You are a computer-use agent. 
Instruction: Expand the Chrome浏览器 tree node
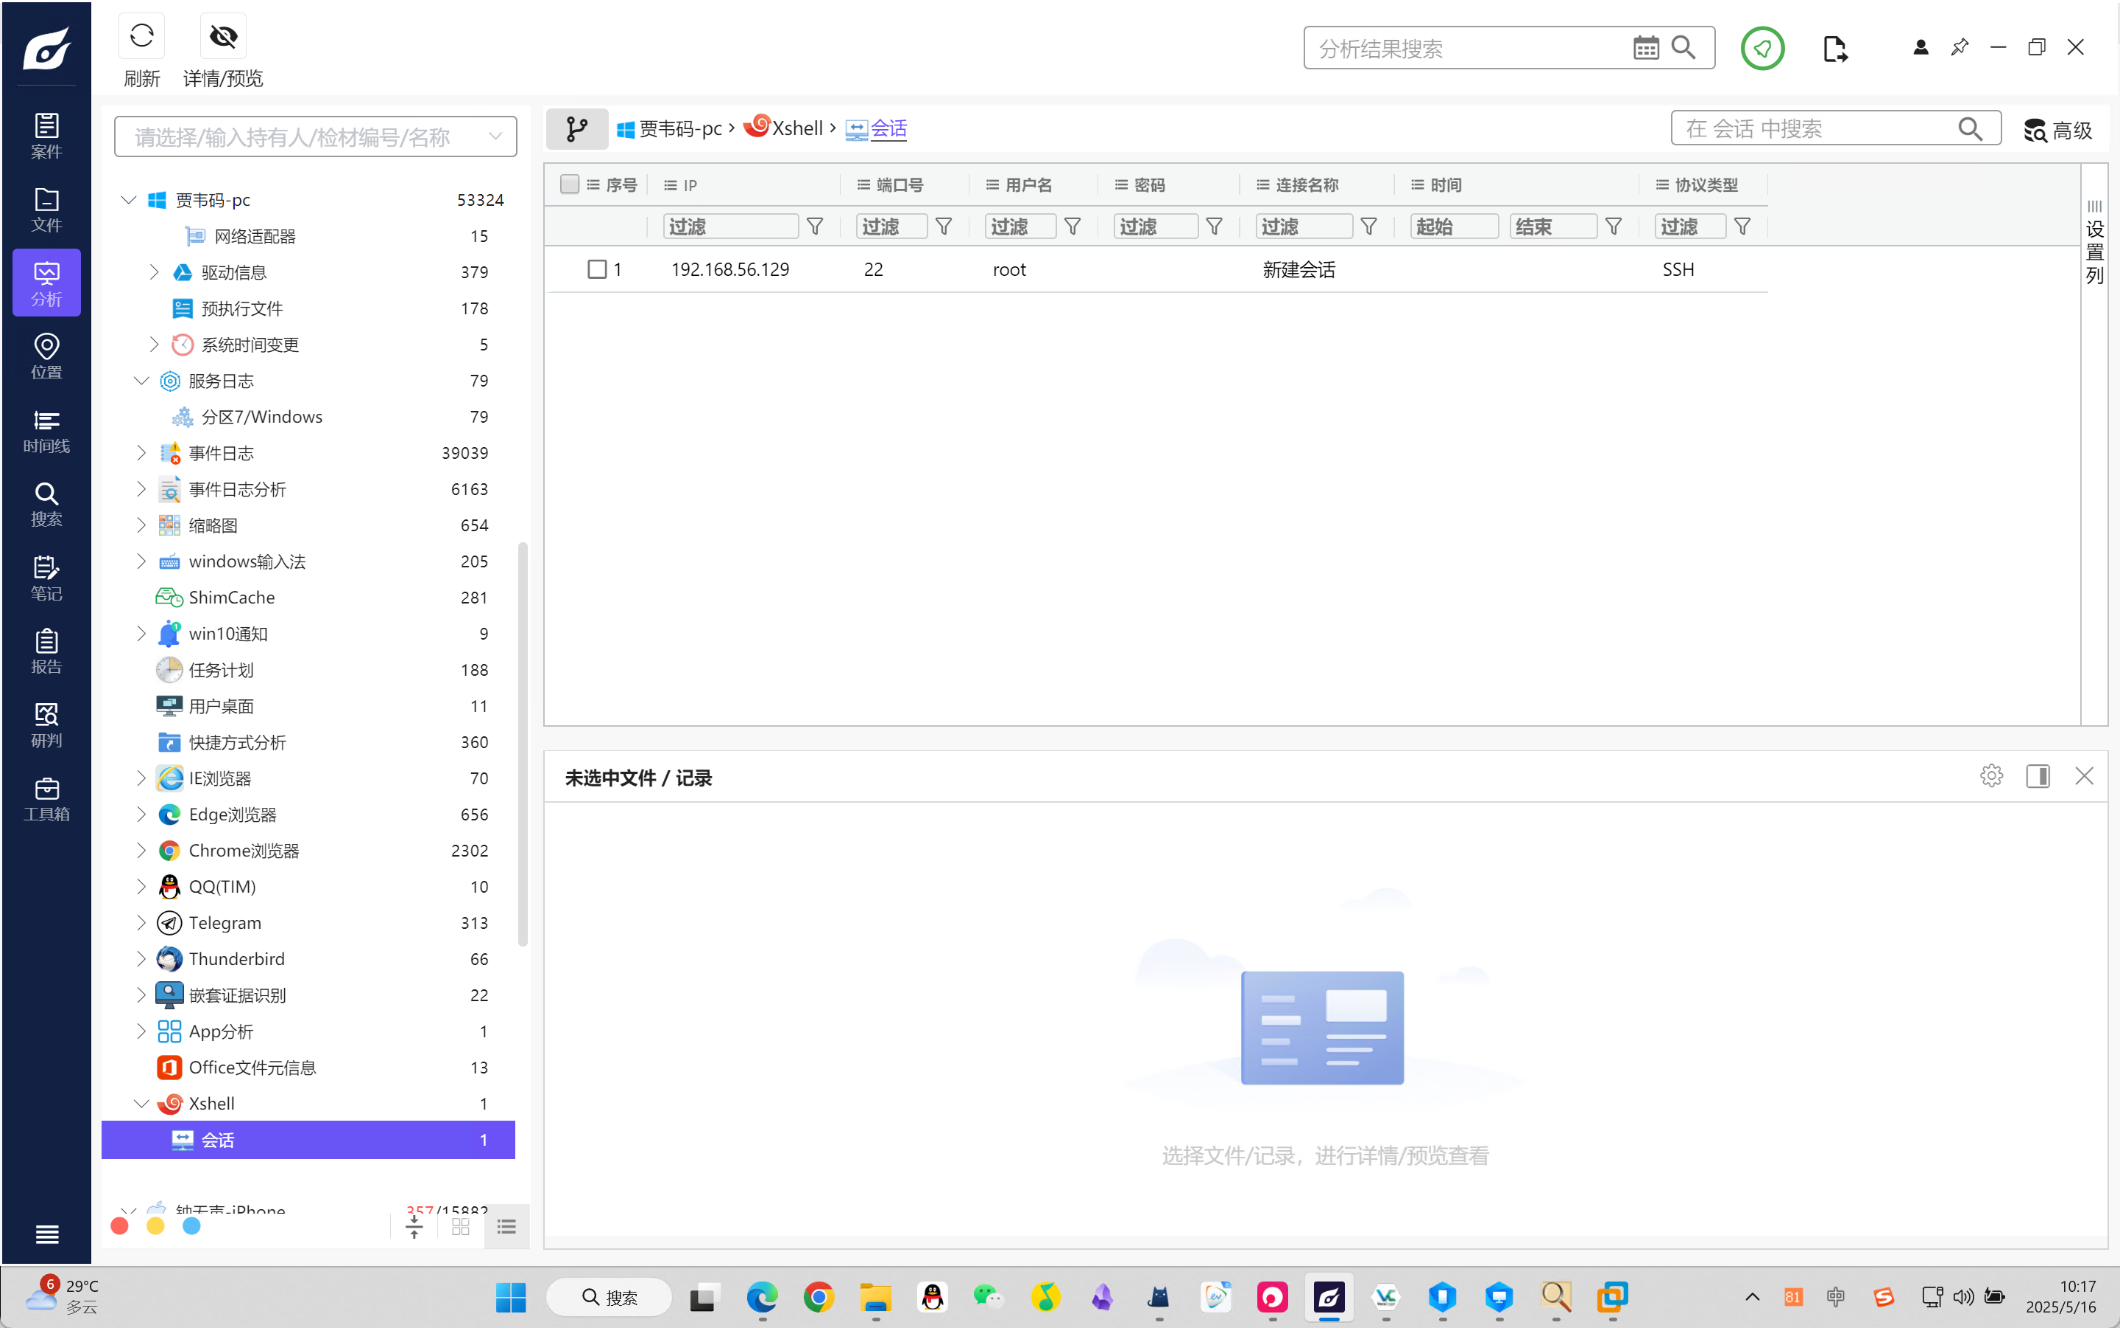(x=141, y=851)
